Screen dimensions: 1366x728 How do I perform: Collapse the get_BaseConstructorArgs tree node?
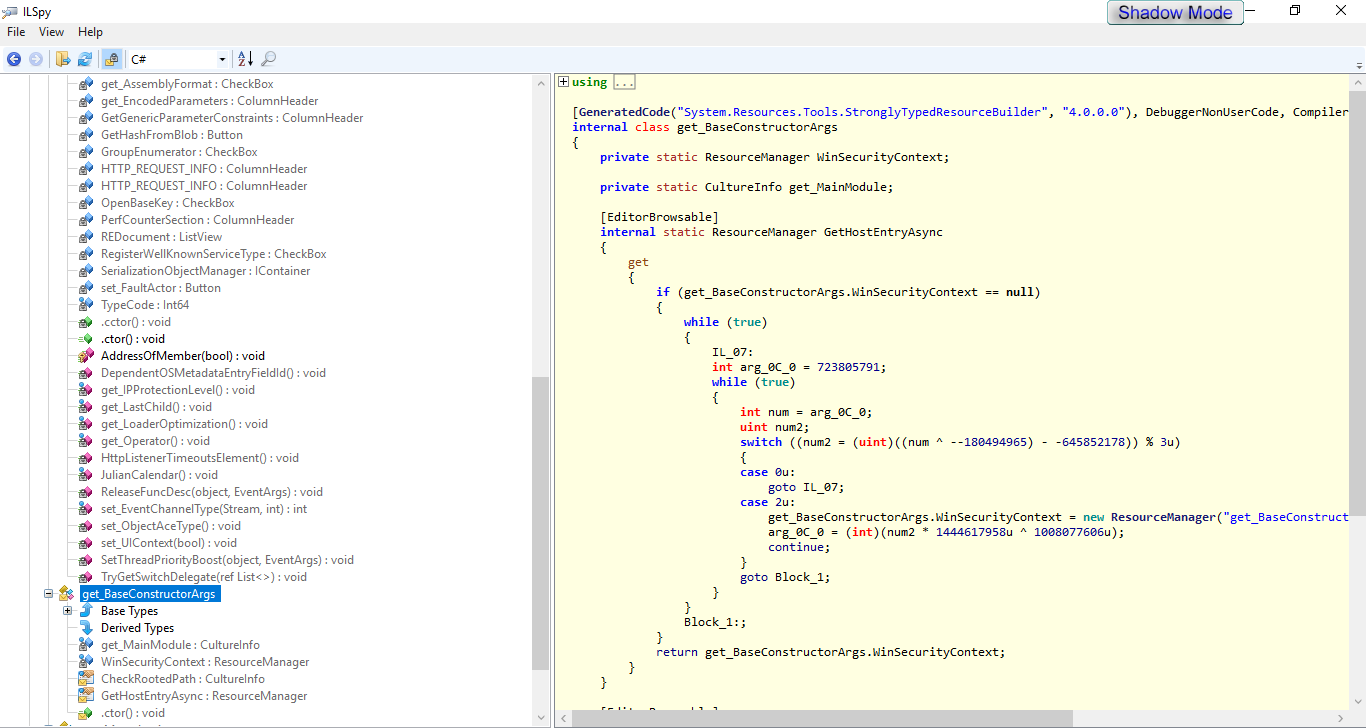pyautogui.click(x=48, y=594)
